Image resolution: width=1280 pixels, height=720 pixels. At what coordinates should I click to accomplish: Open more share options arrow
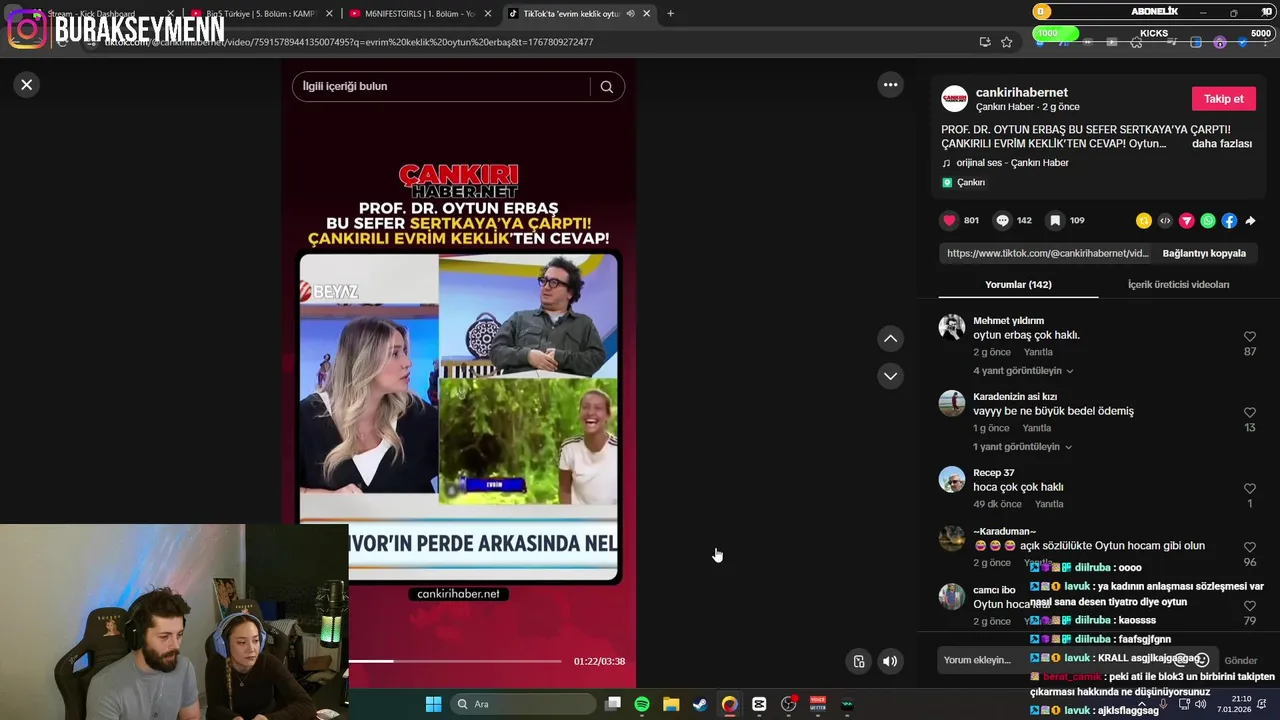1250,221
